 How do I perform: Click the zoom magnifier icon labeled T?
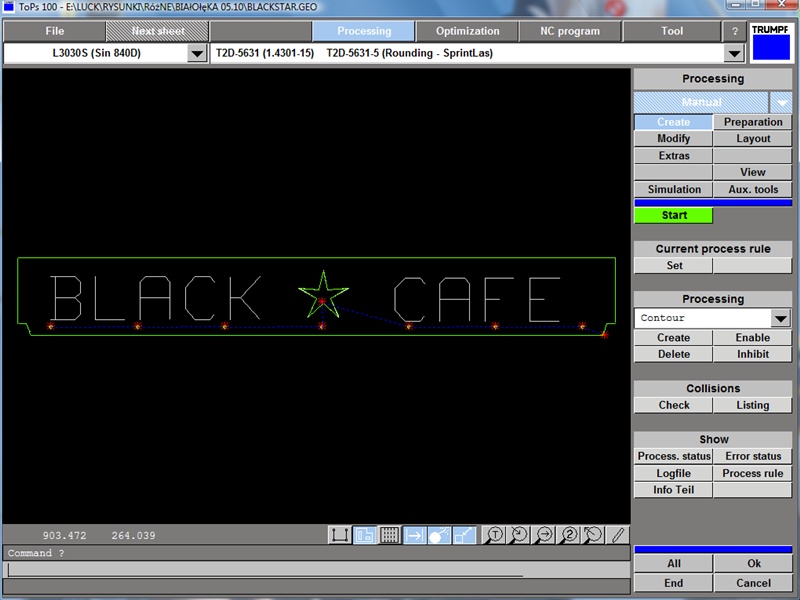click(x=494, y=535)
